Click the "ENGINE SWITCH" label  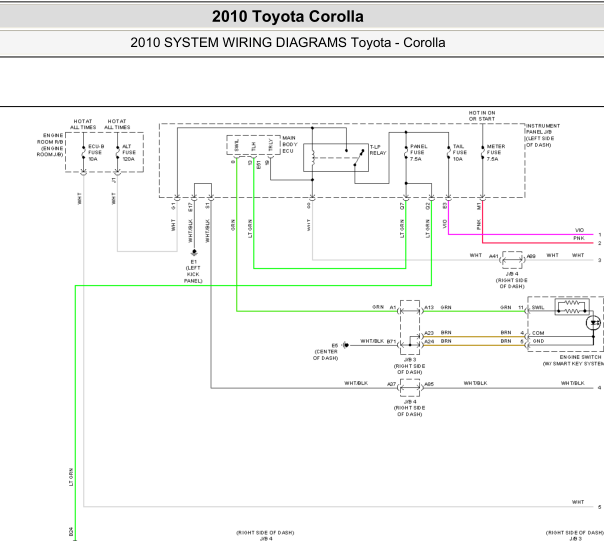point(580,357)
